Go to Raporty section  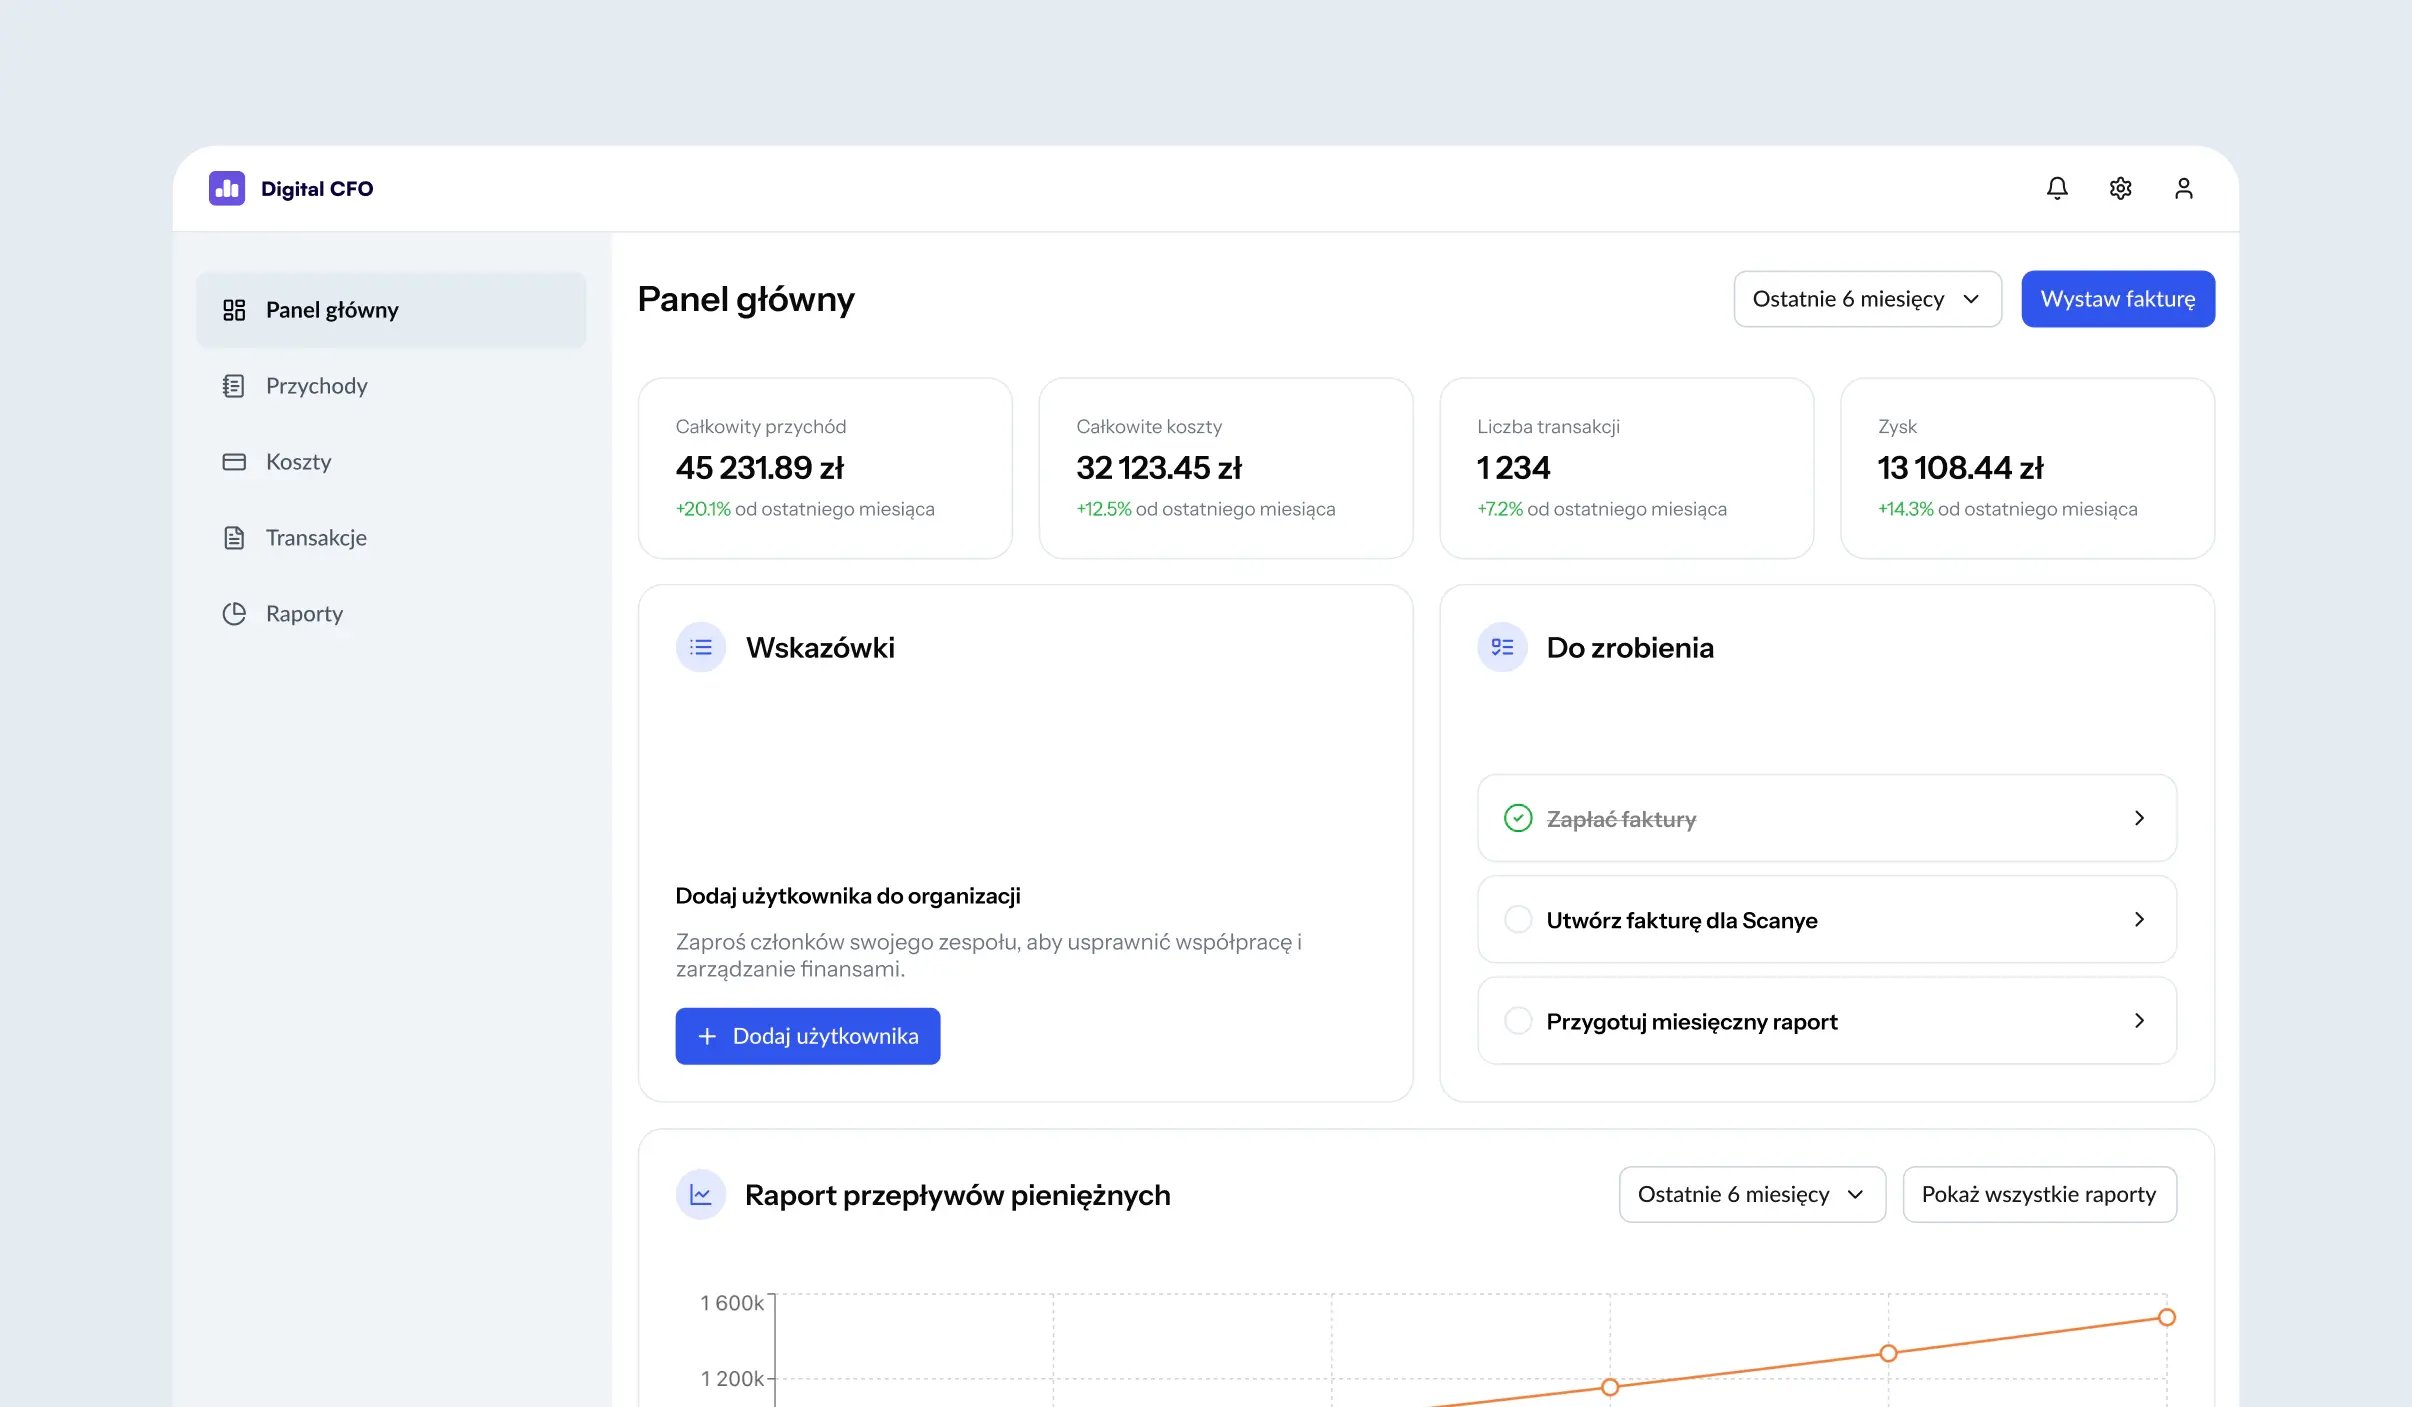click(391, 614)
